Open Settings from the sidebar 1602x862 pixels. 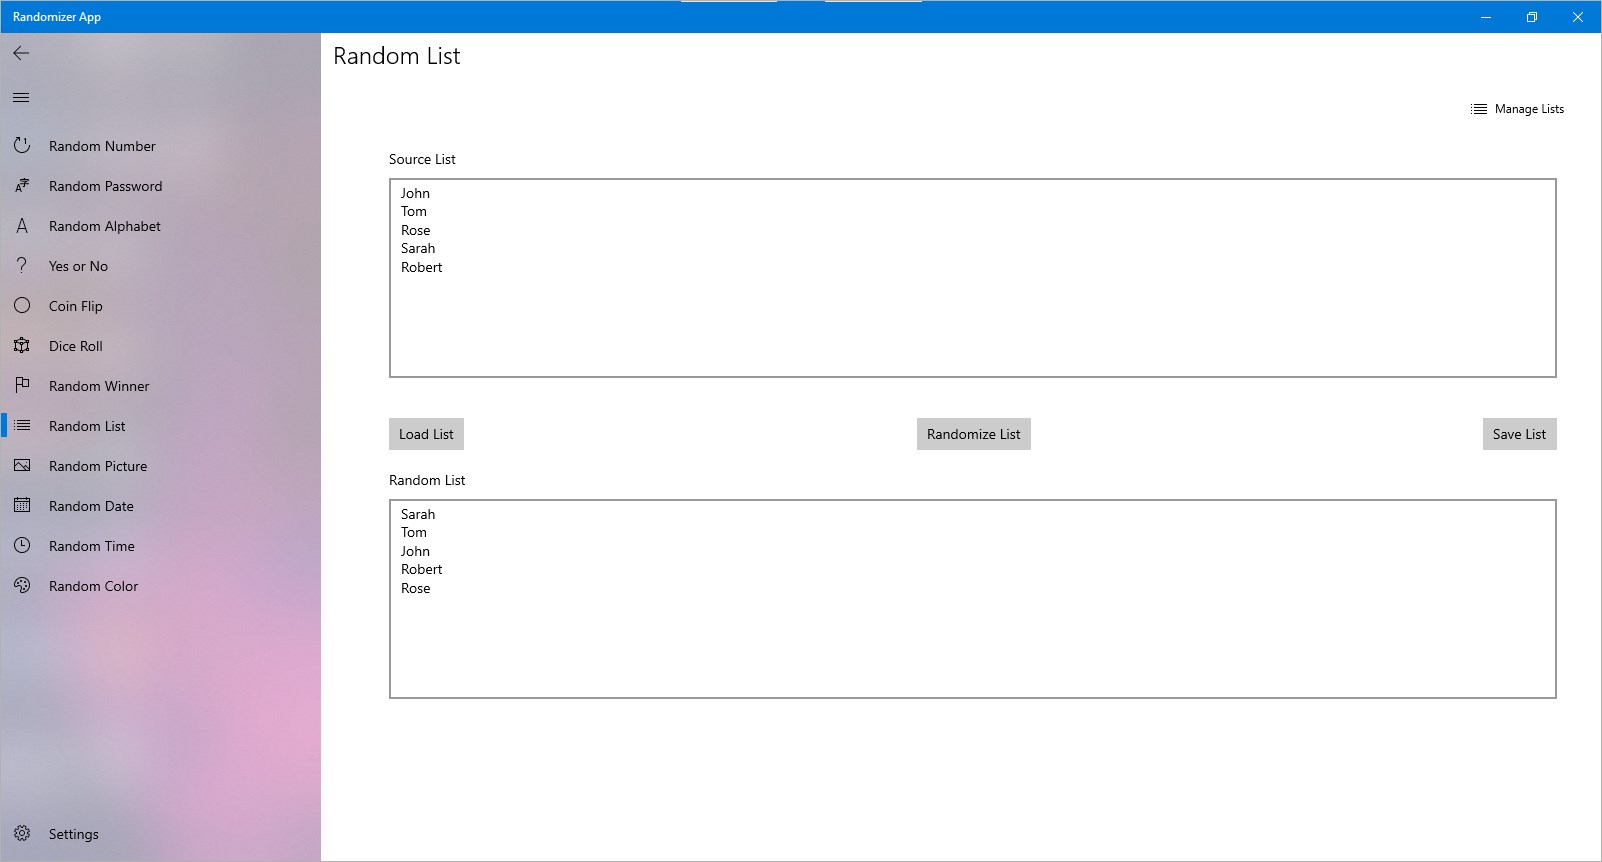(161, 834)
